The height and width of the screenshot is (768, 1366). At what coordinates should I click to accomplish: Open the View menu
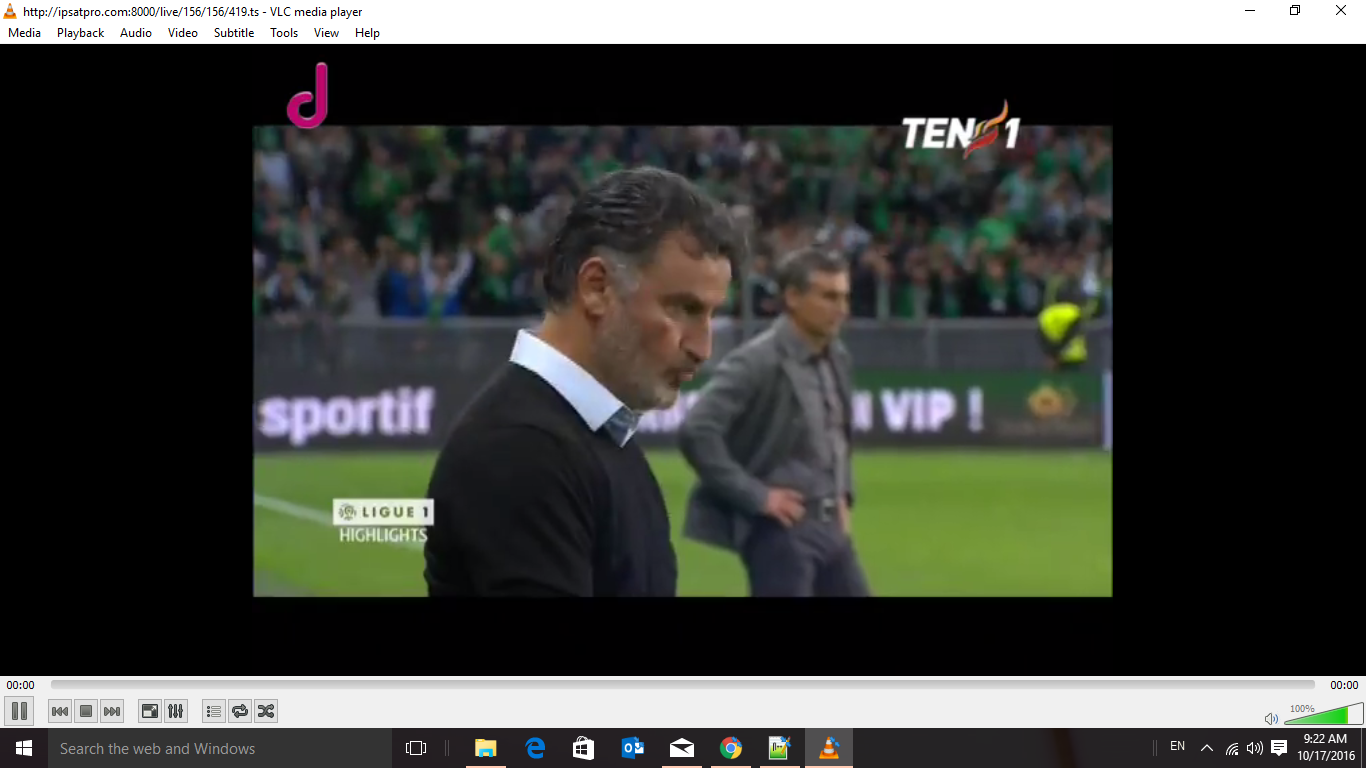[x=327, y=33]
